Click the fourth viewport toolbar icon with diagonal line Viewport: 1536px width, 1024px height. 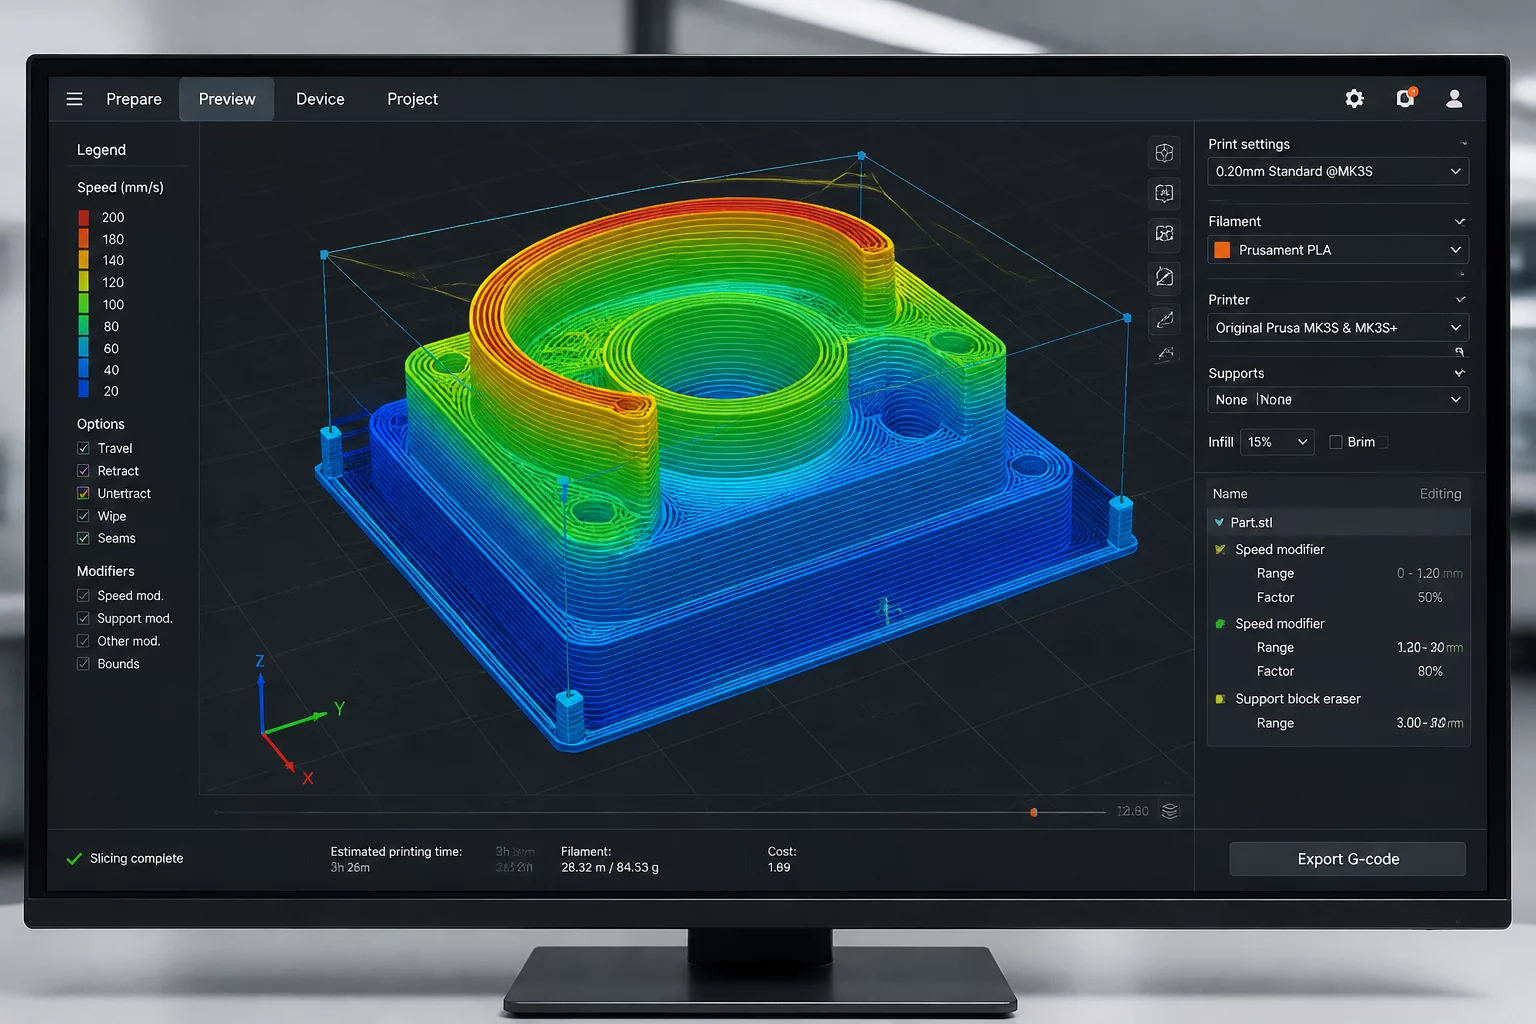(x=1164, y=277)
